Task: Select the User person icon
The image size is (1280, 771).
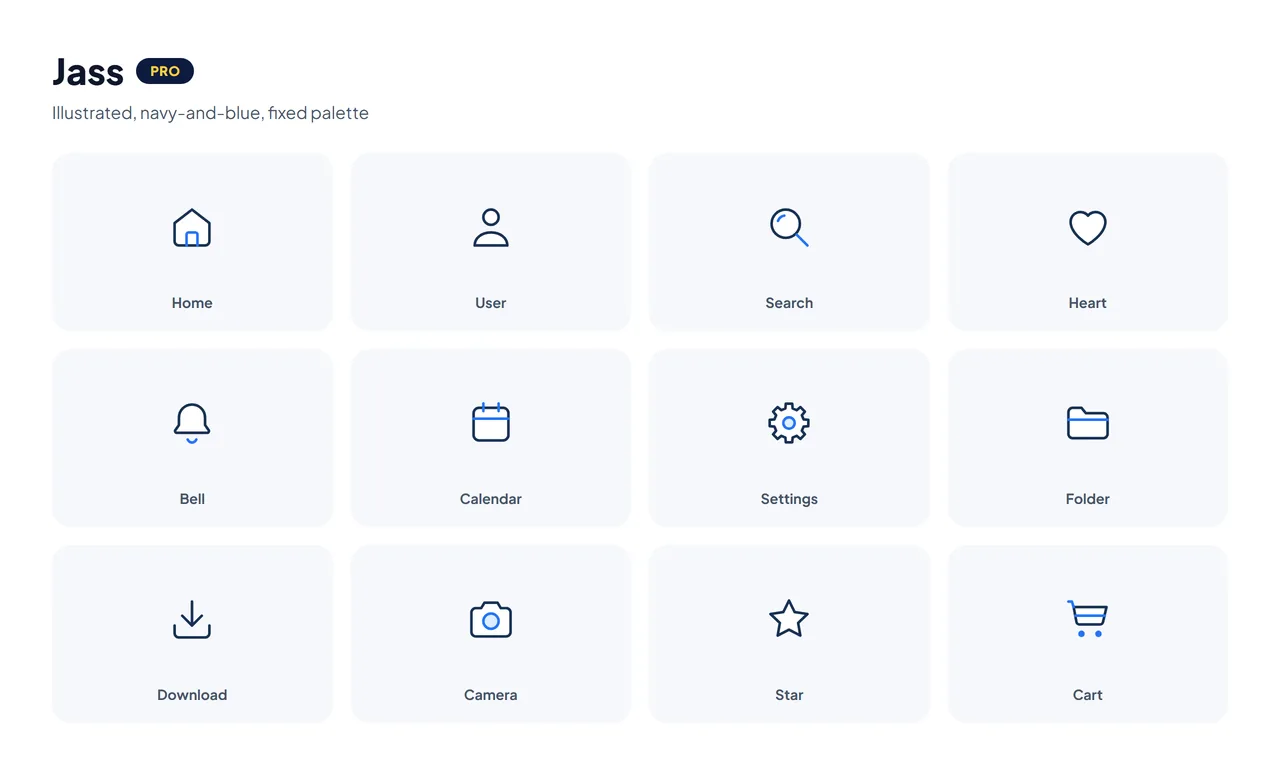Action: click(491, 228)
